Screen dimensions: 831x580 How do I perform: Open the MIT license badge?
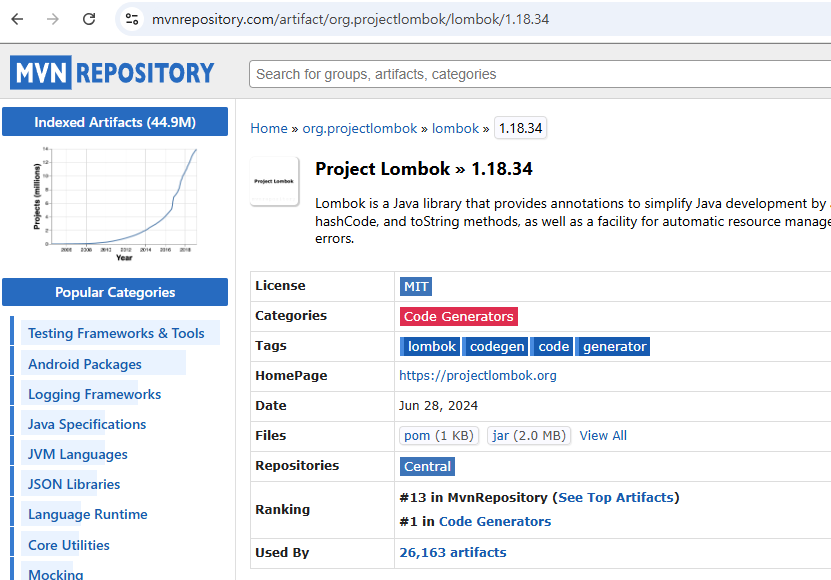point(416,287)
